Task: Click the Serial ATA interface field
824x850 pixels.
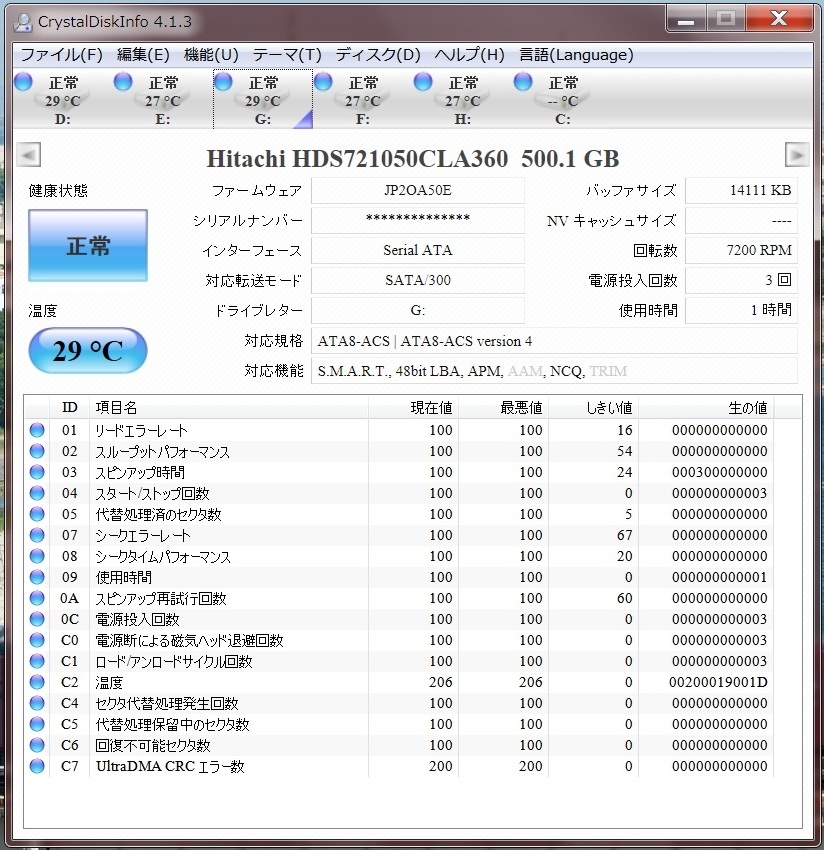Action: click(x=417, y=250)
